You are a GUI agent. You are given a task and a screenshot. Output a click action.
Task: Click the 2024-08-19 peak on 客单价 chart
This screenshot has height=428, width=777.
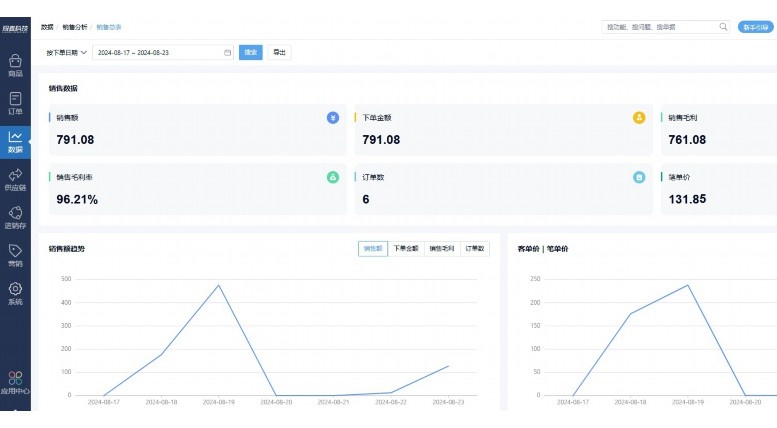(x=687, y=285)
